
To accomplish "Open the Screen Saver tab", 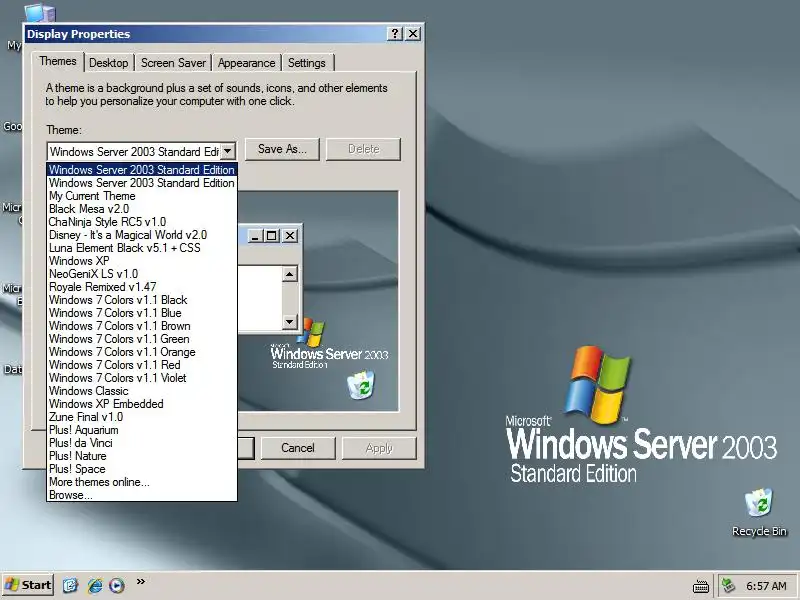I will 173,63.
